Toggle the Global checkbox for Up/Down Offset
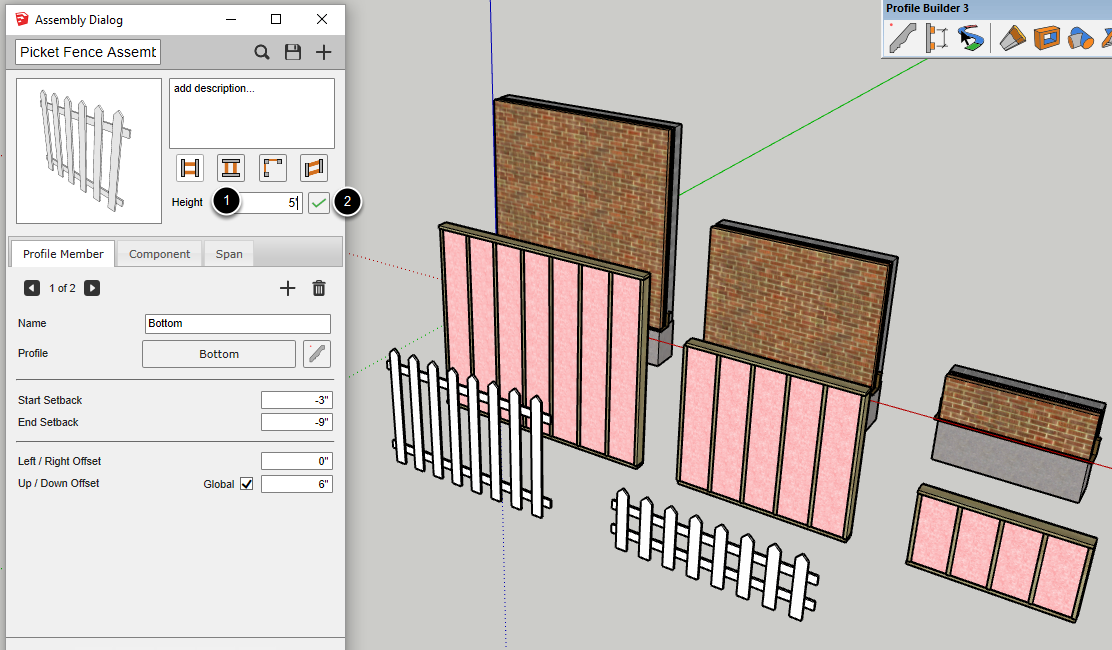Image resolution: width=1112 pixels, height=650 pixels. pos(246,484)
